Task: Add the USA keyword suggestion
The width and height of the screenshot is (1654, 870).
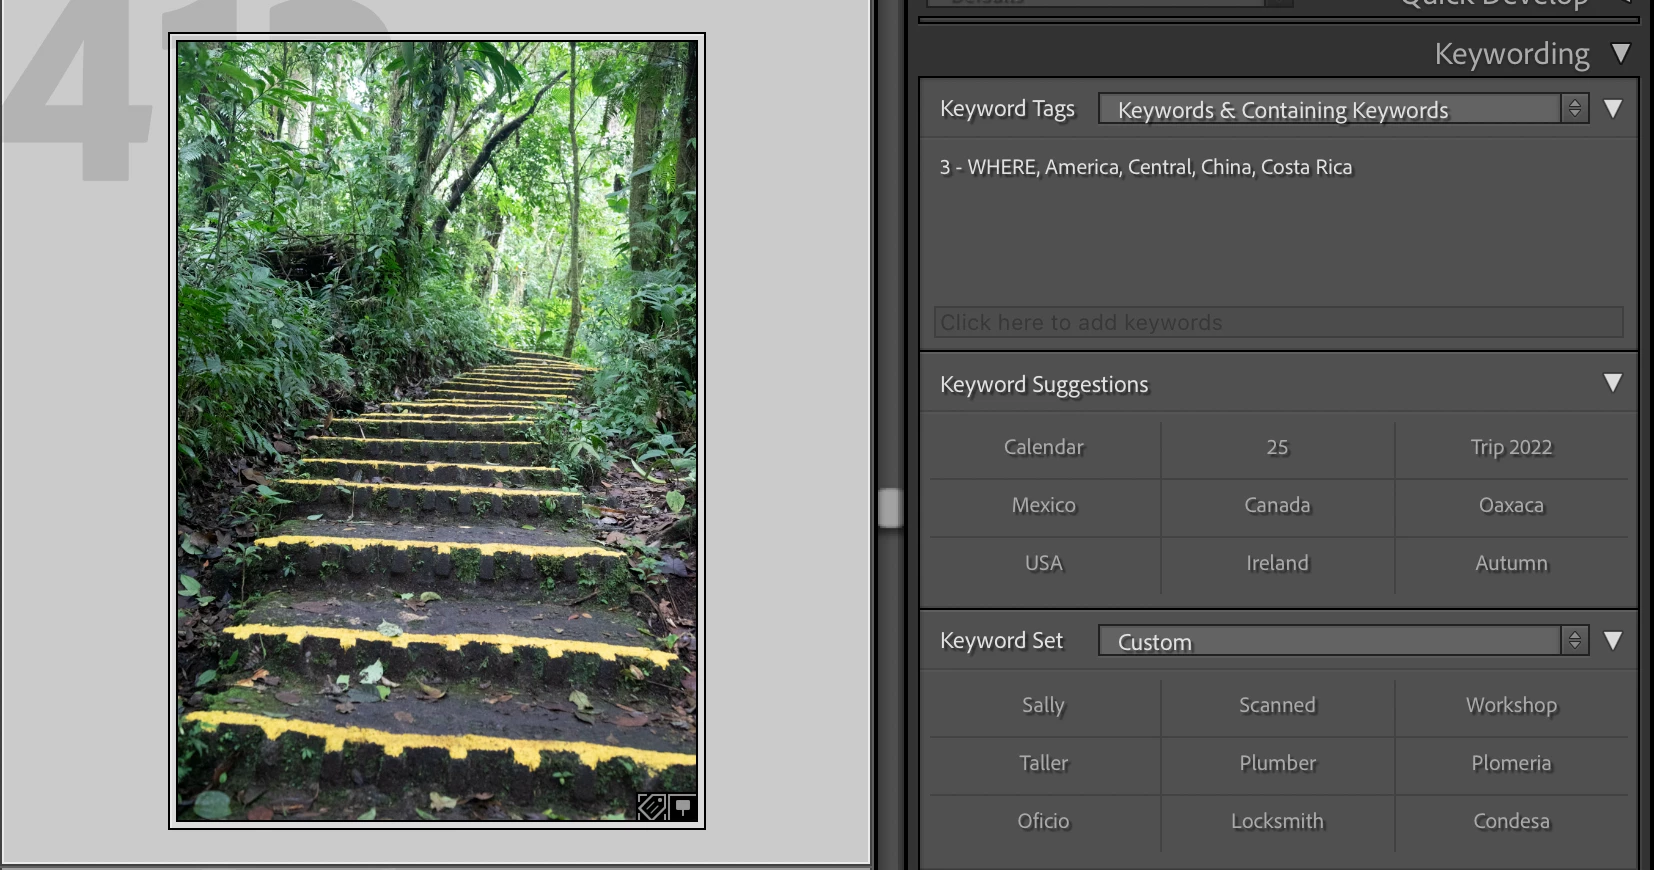Action: pyautogui.click(x=1044, y=563)
